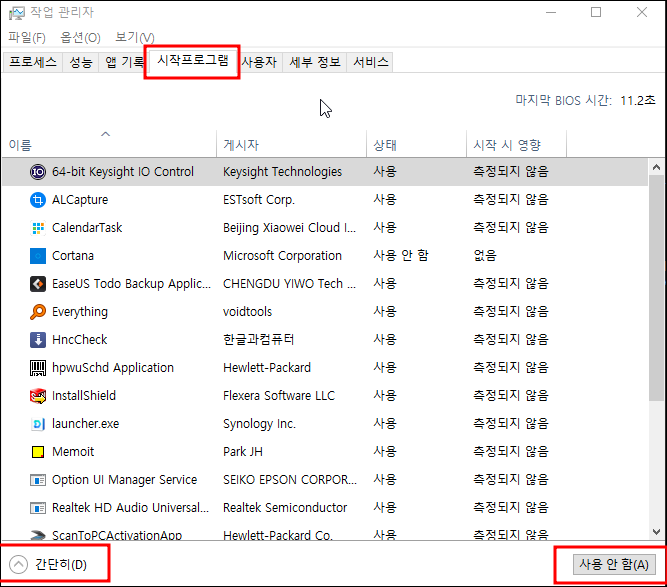Select the ALCapture row name
The width and height of the screenshot is (667, 587).
80,200
